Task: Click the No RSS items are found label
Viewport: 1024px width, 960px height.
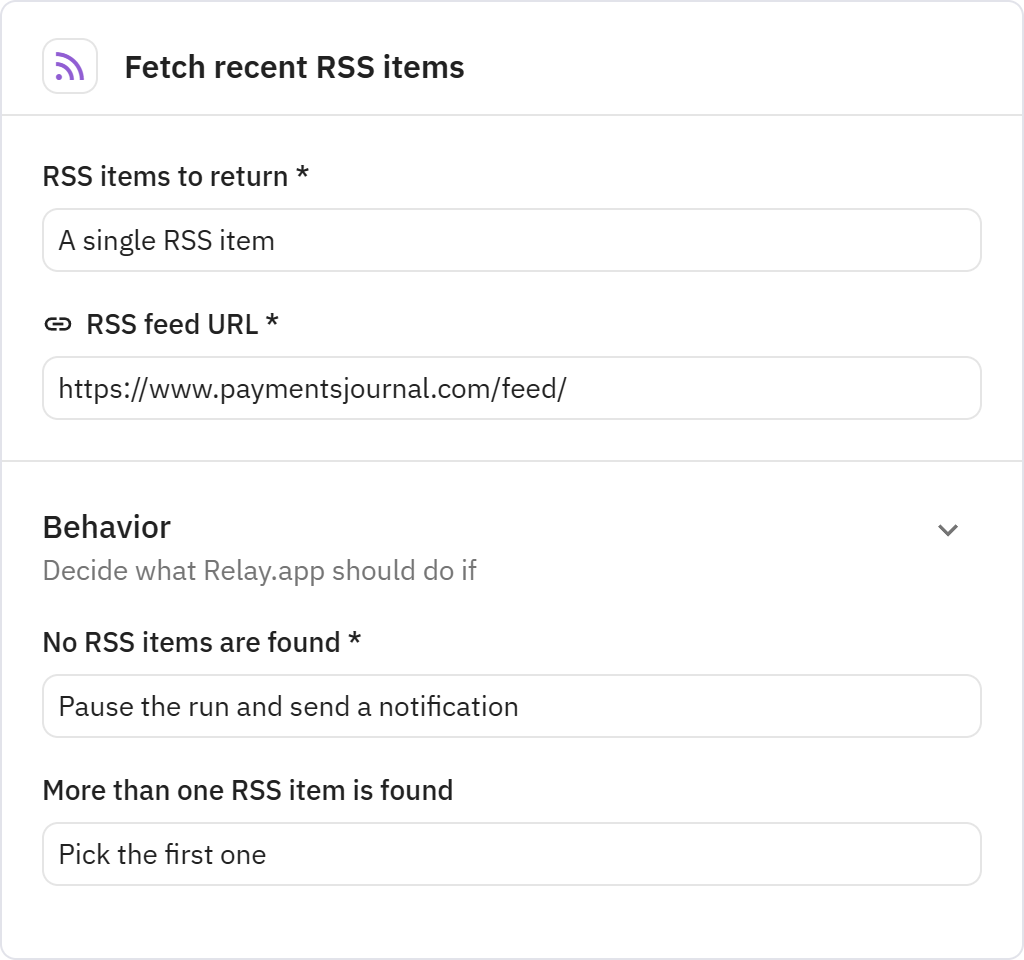Action: [202, 642]
